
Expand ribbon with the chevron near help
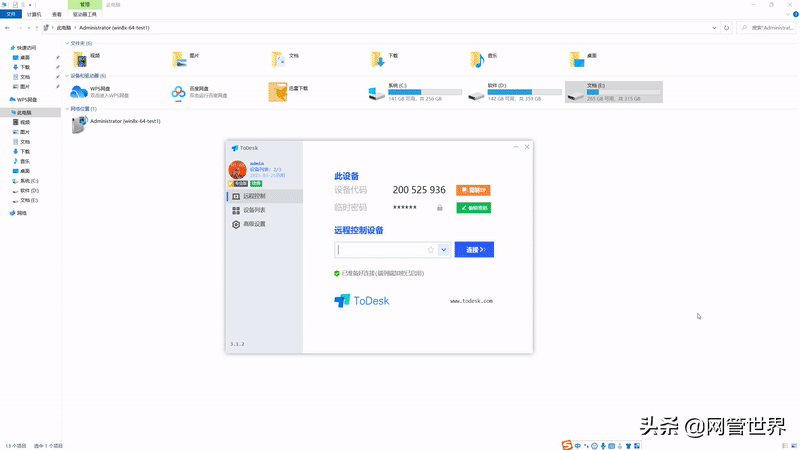[788, 14]
